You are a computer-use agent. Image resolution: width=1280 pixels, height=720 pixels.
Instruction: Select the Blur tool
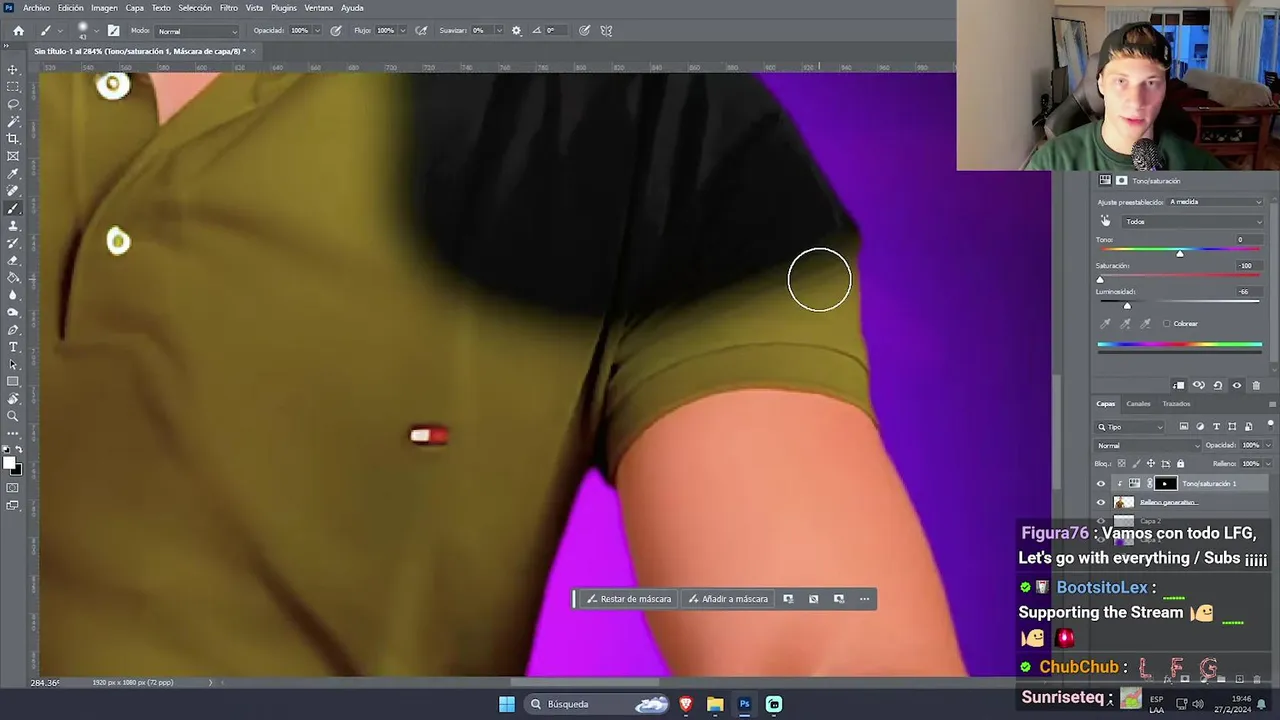[13, 295]
